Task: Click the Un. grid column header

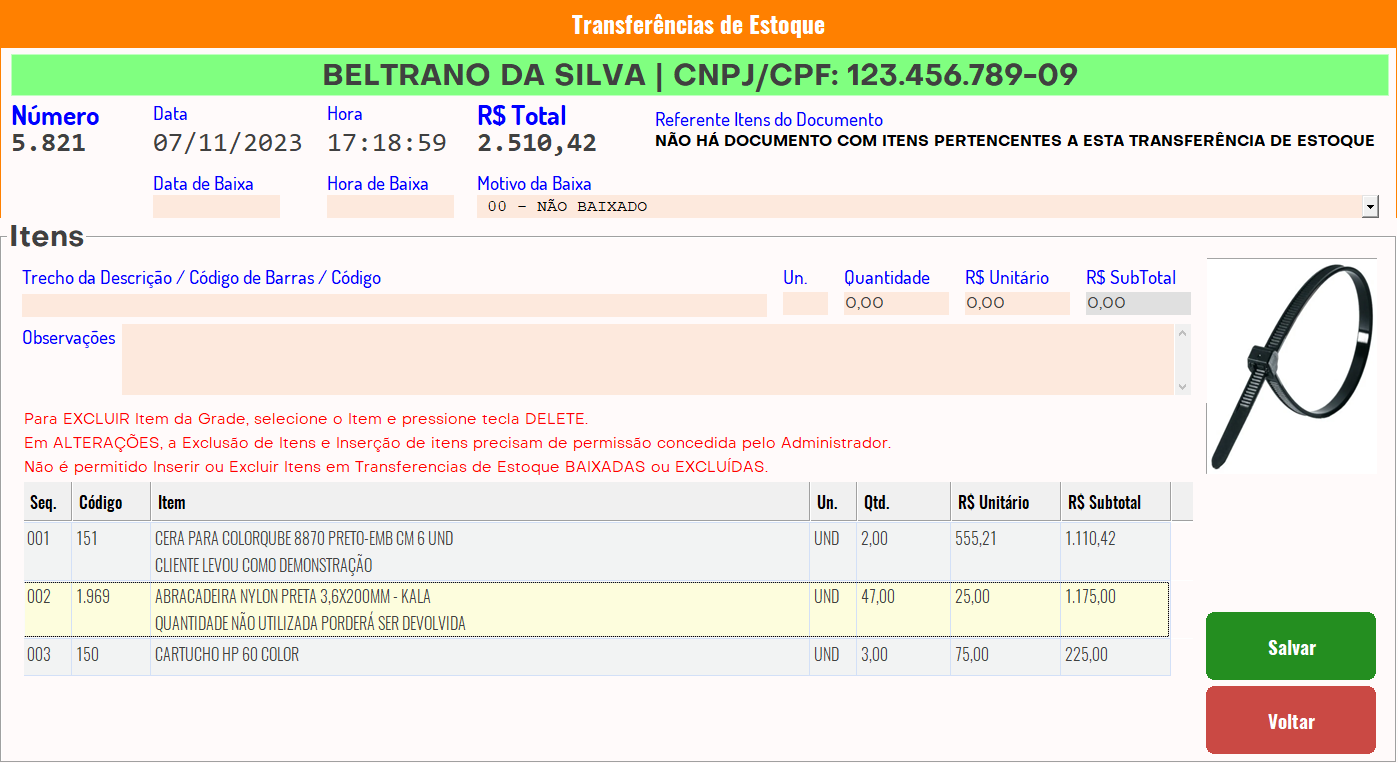Action: 832,502
